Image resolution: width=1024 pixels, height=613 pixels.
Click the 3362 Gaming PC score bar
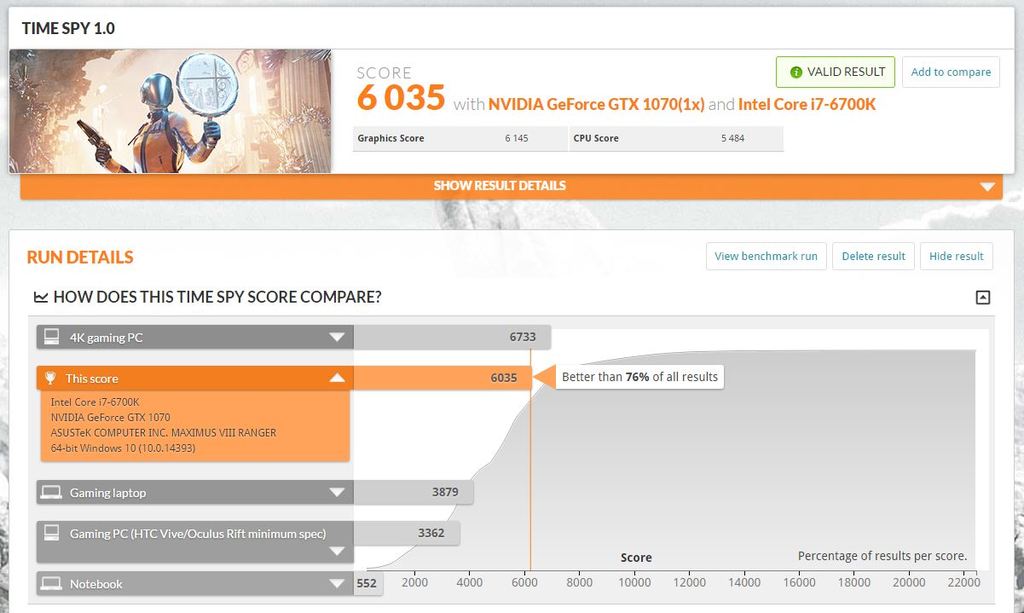[x=407, y=533]
